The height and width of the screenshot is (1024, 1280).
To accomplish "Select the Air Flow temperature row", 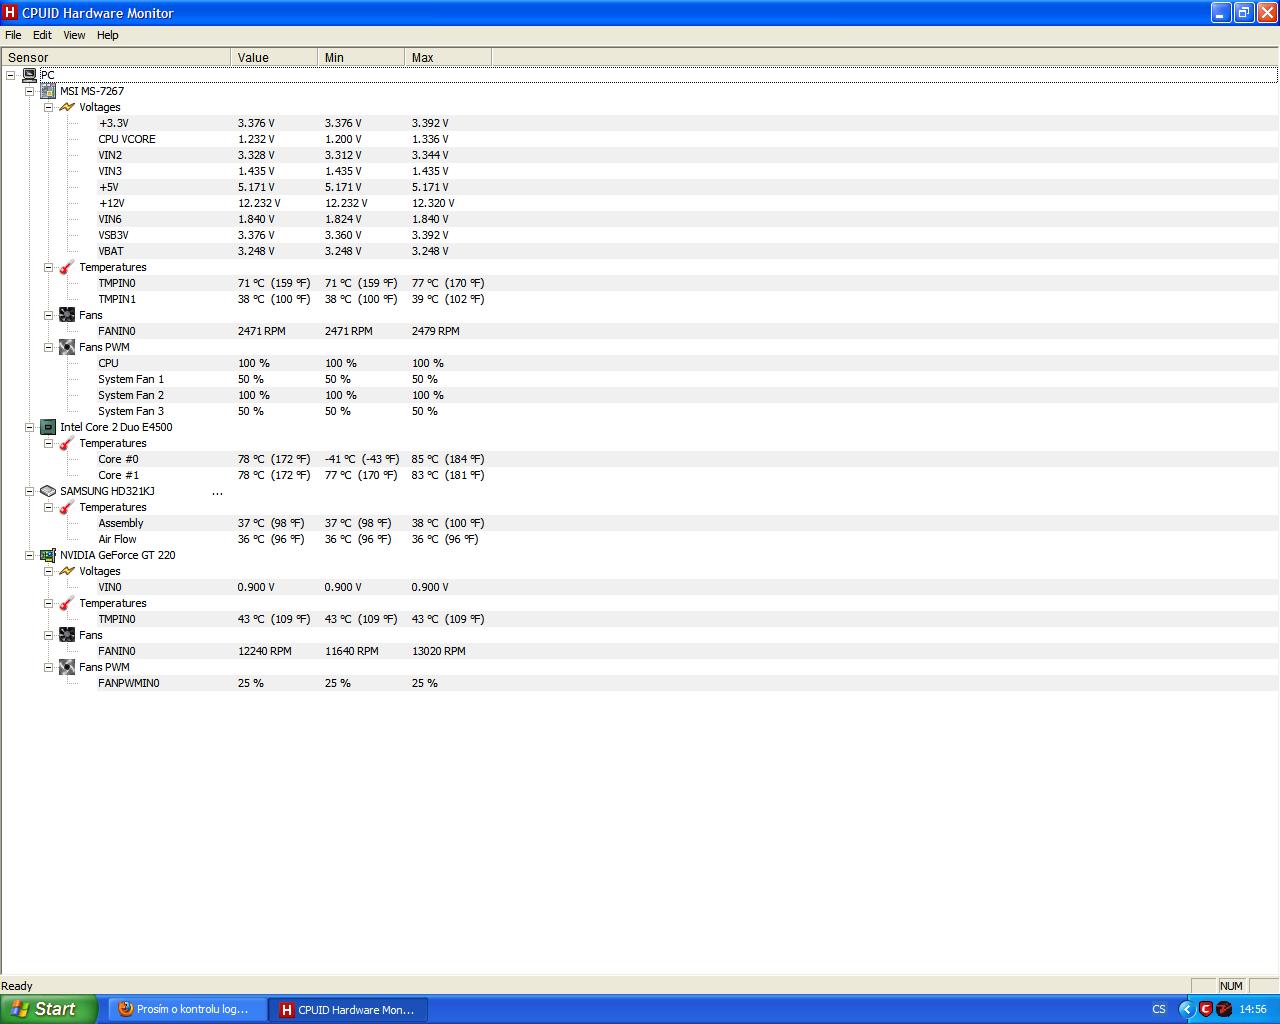I will [640, 539].
